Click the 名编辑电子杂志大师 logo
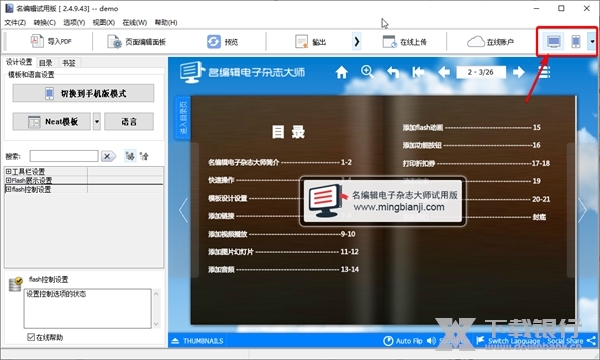Screen dimensions: 600x360 click(x=242, y=72)
